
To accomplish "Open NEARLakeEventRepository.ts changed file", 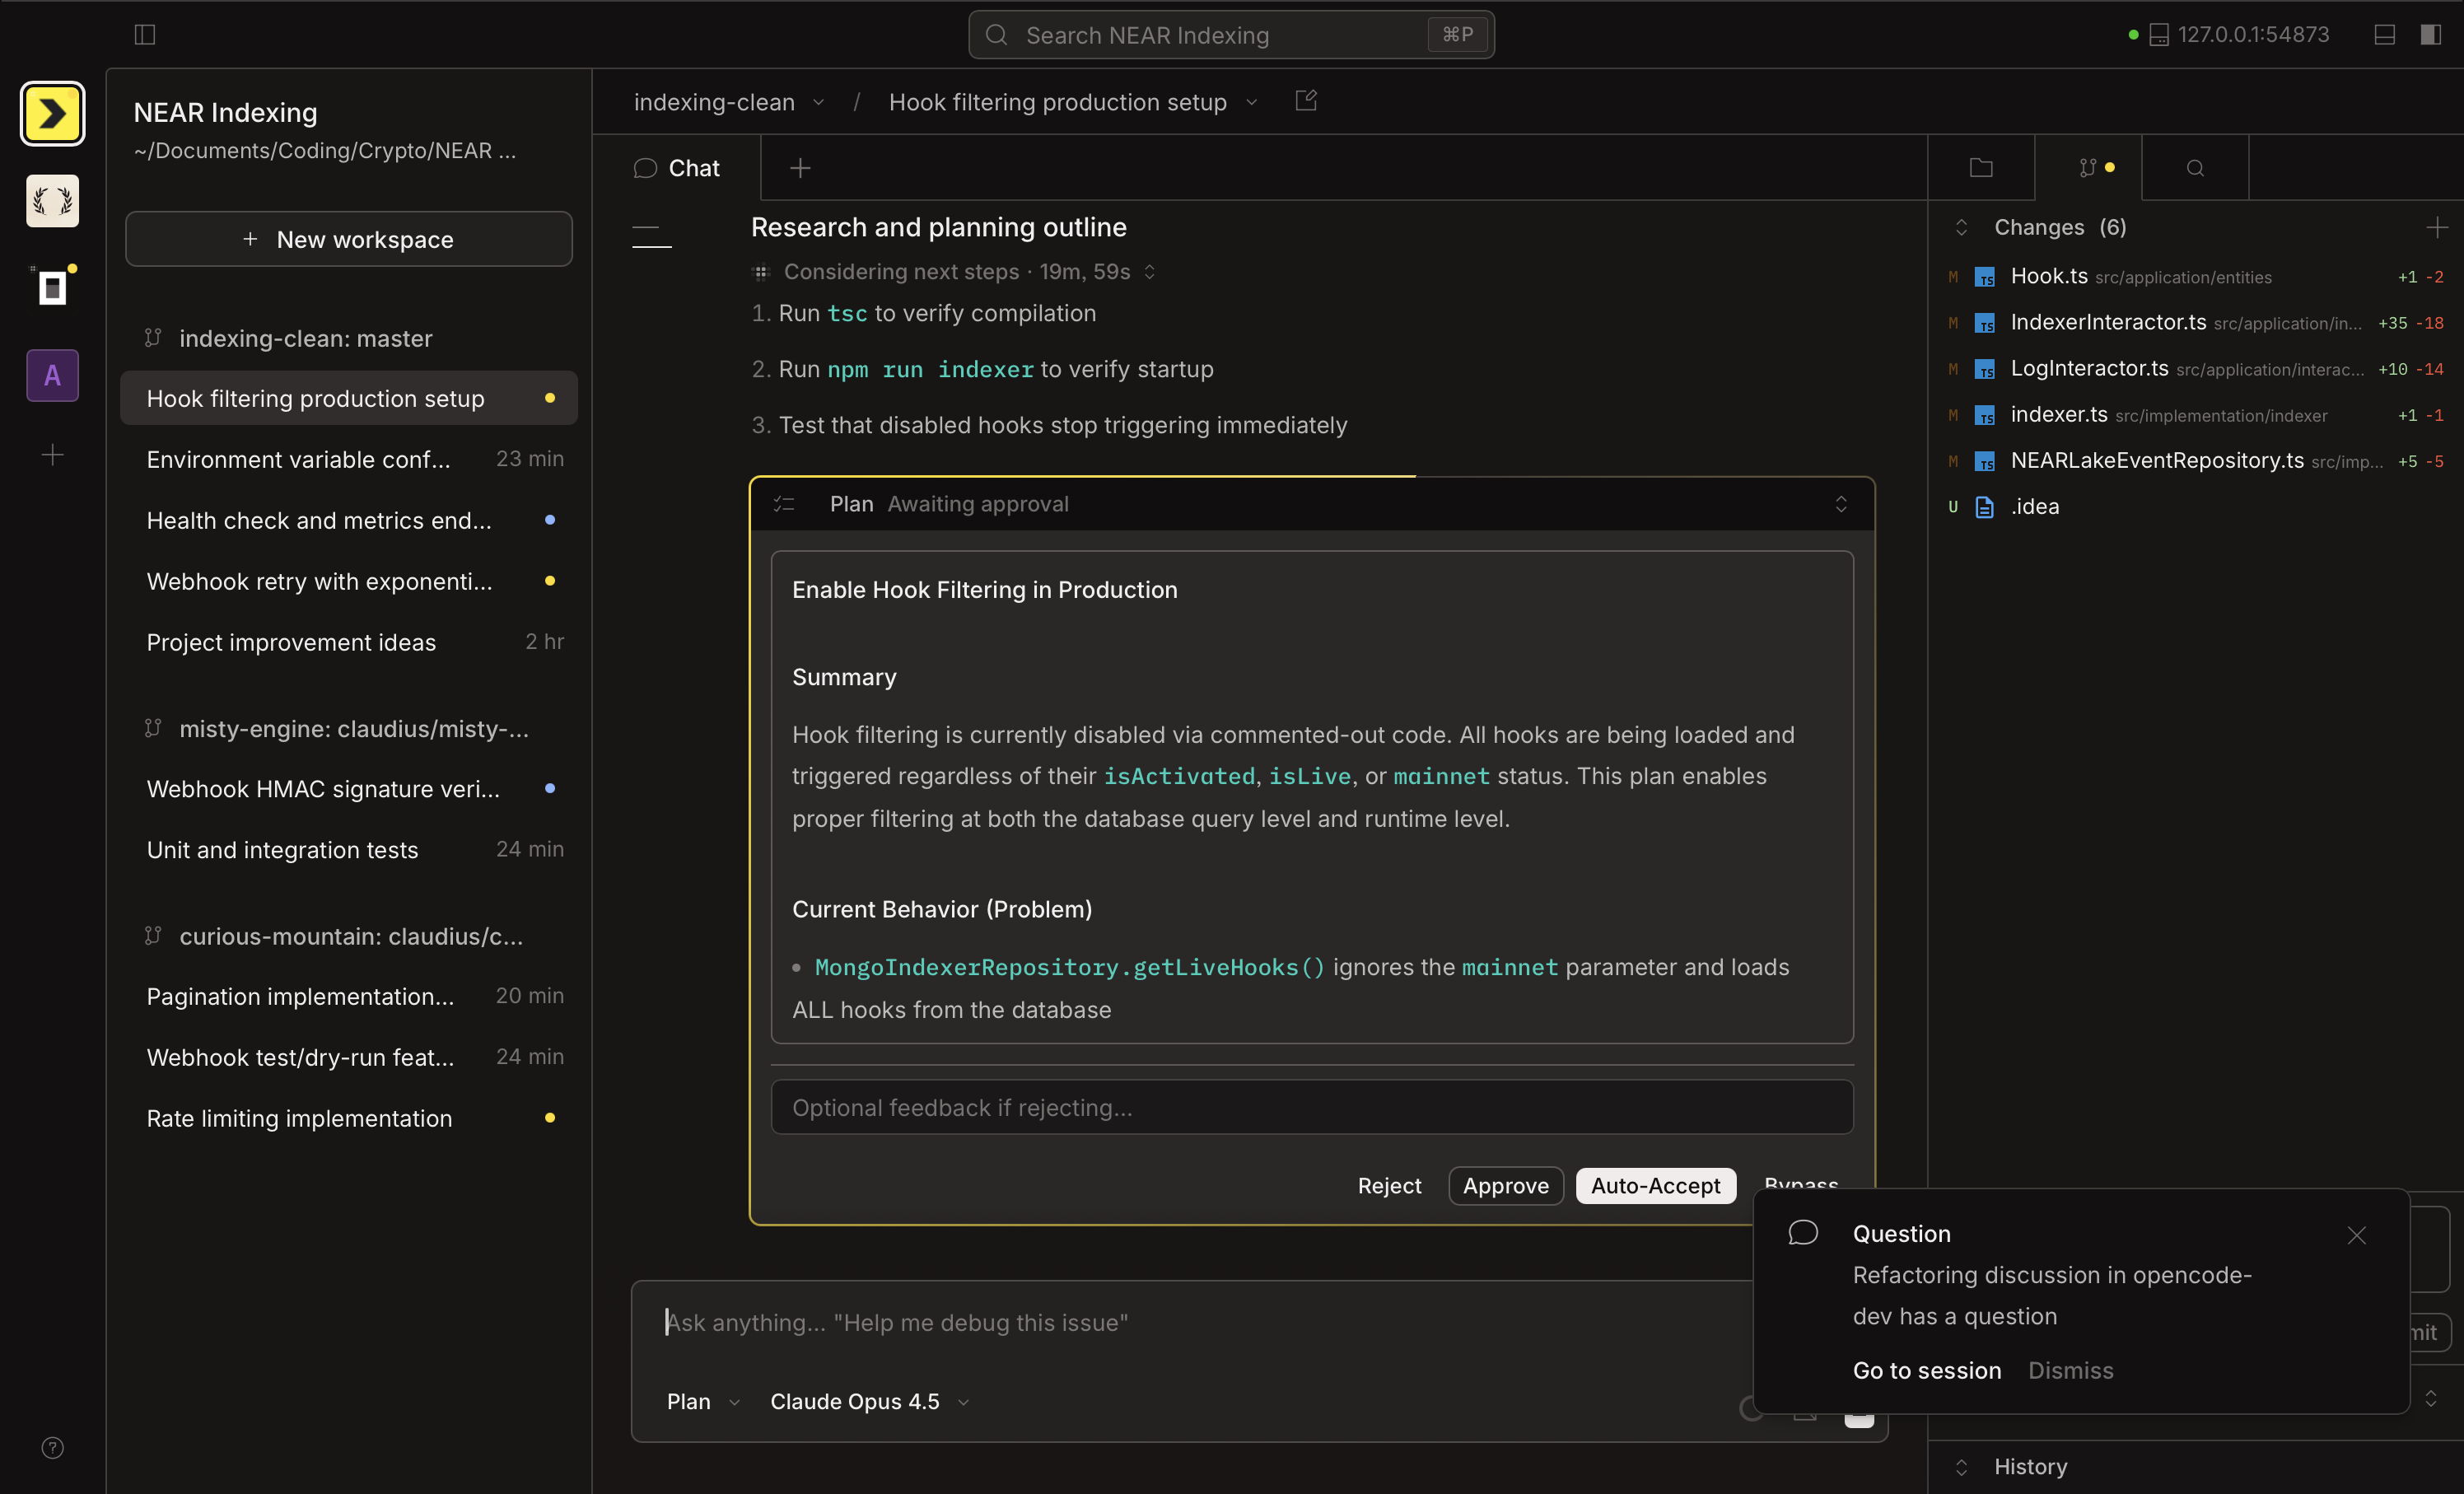I will click(x=2195, y=460).
